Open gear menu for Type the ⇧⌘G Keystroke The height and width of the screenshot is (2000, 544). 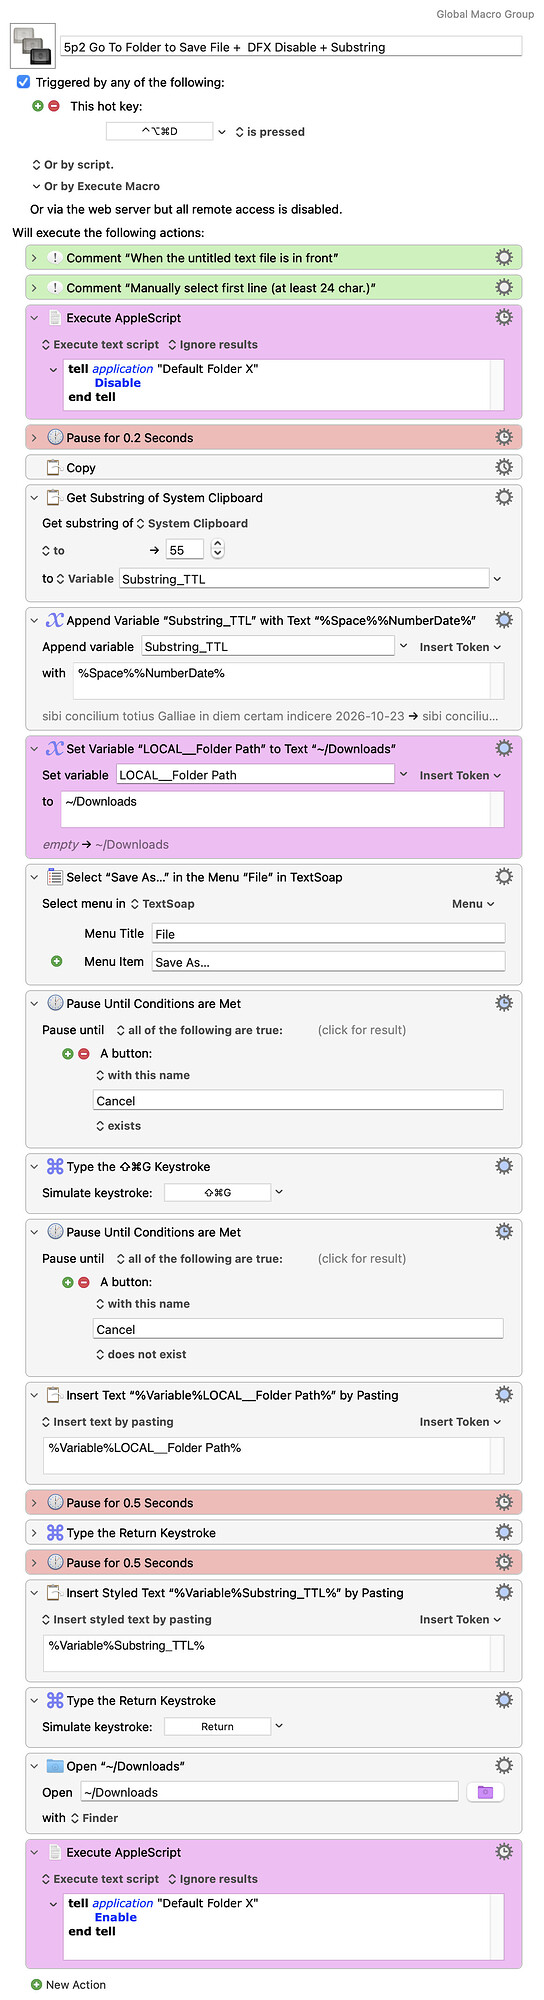(504, 1167)
